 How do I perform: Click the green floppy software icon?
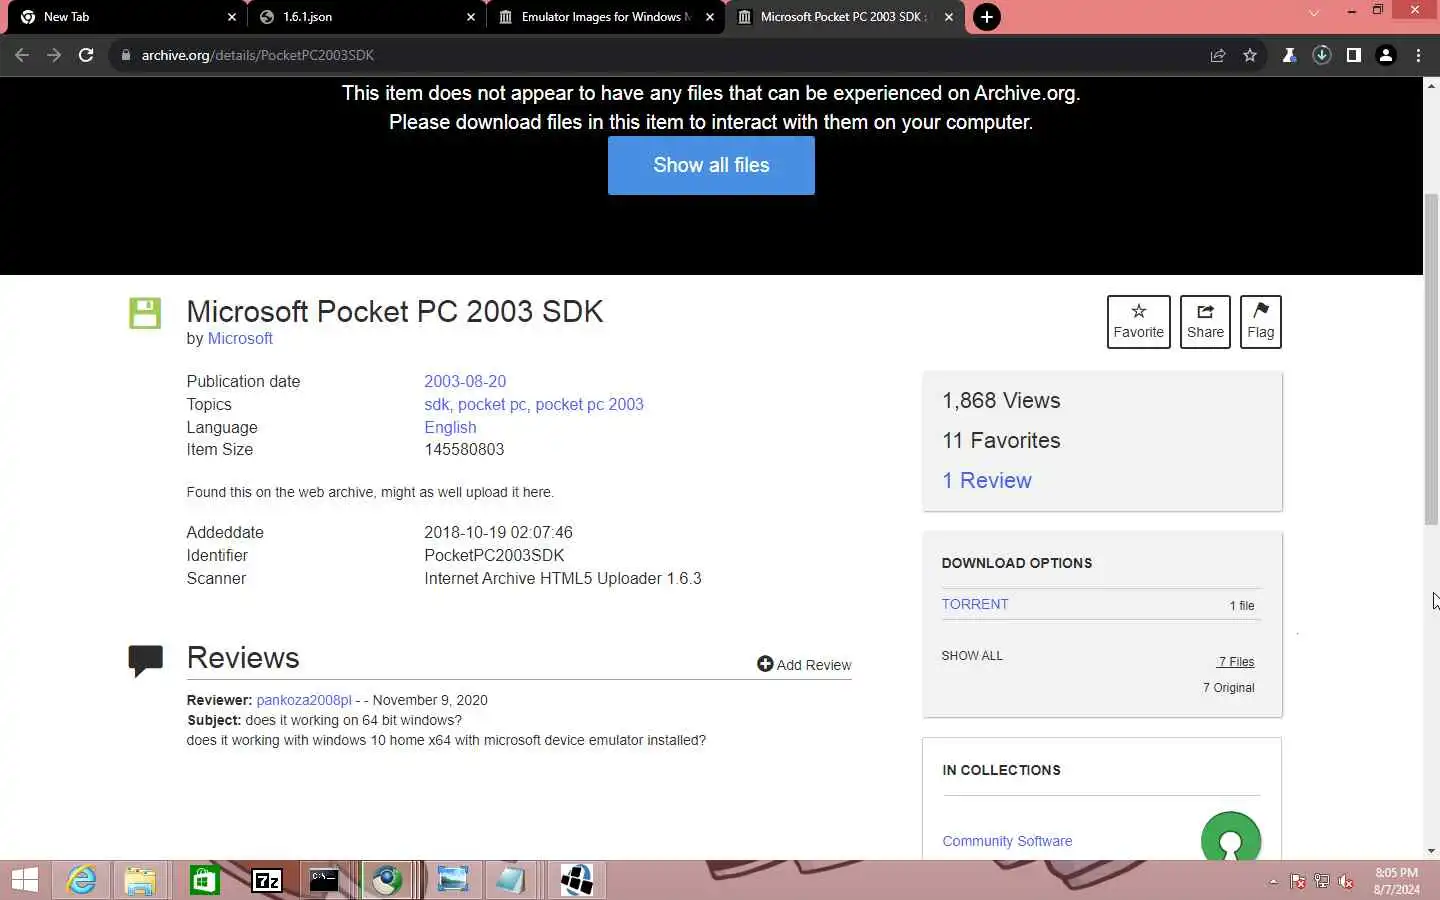pos(145,313)
